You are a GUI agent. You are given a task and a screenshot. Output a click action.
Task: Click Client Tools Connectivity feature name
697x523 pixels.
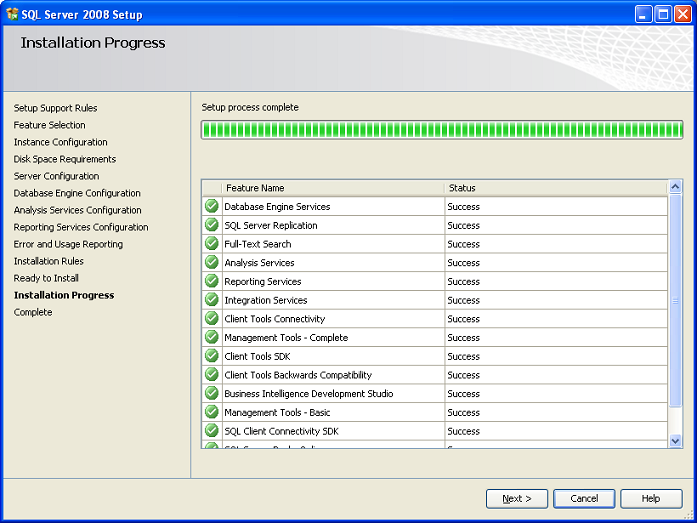(275, 319)
